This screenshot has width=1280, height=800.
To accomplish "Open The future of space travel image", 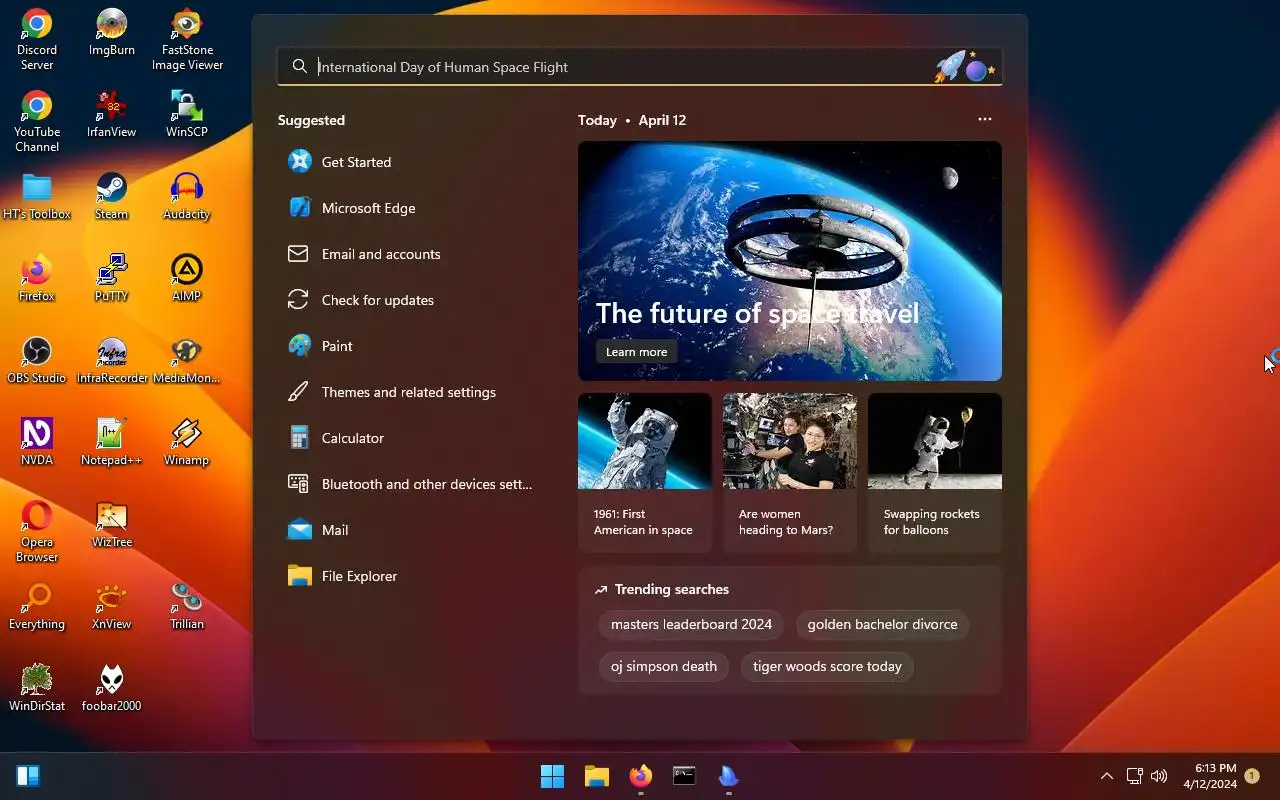I will [x=790, y=261].
